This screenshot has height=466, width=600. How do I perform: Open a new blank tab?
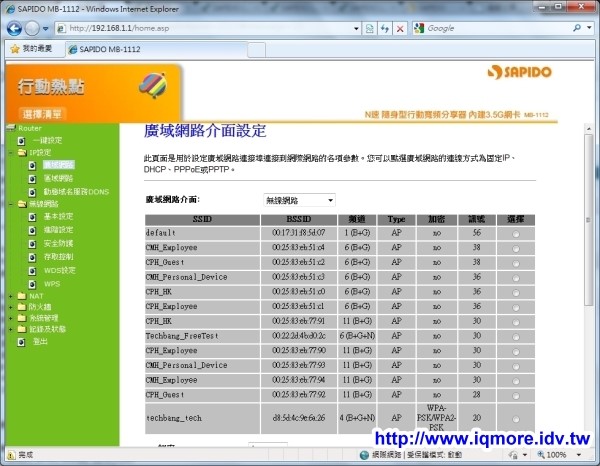(x=257, y=50)
